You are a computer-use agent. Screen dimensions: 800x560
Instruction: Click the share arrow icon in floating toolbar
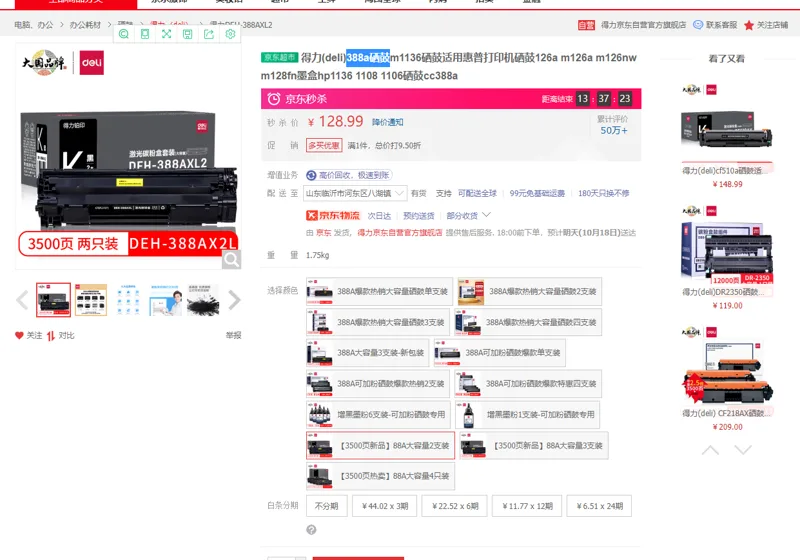coord(209,34)
